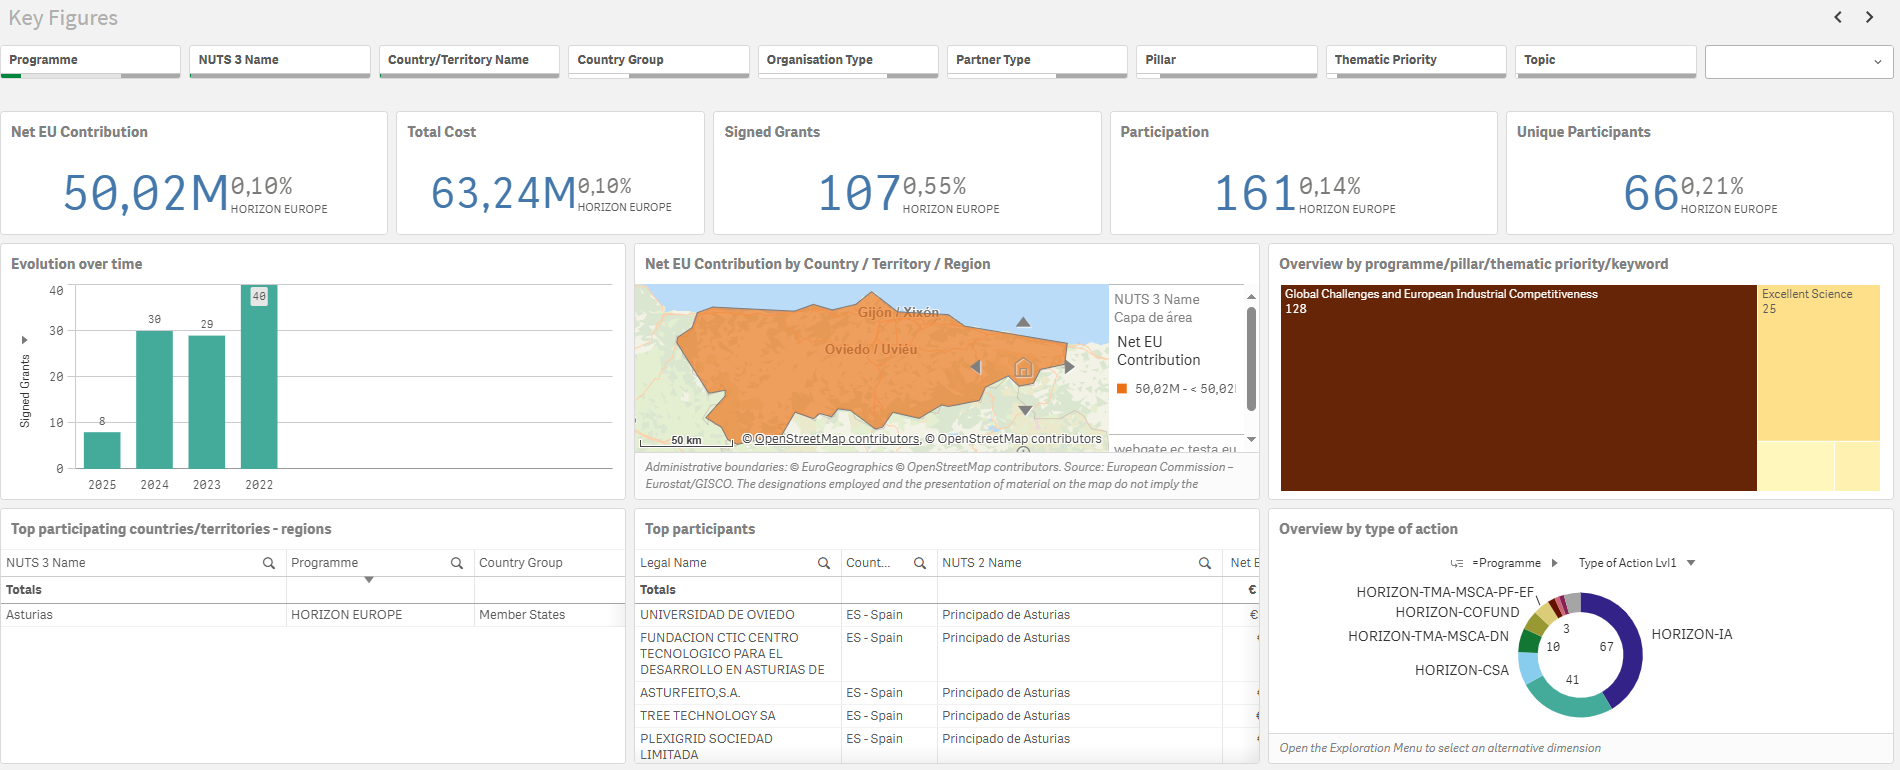Click UNIVERSIDAD DE OVIEDO row

point(717,615)
